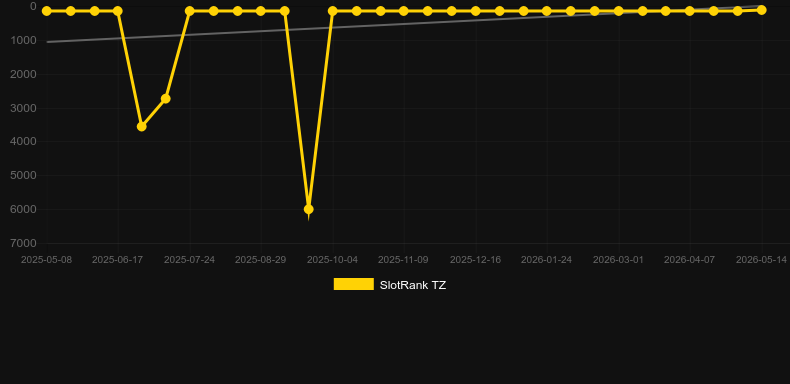This screenshot has width=790, height=384.
Task: Click the x-axis label 2025-05-08
Action: pos(46,260)
